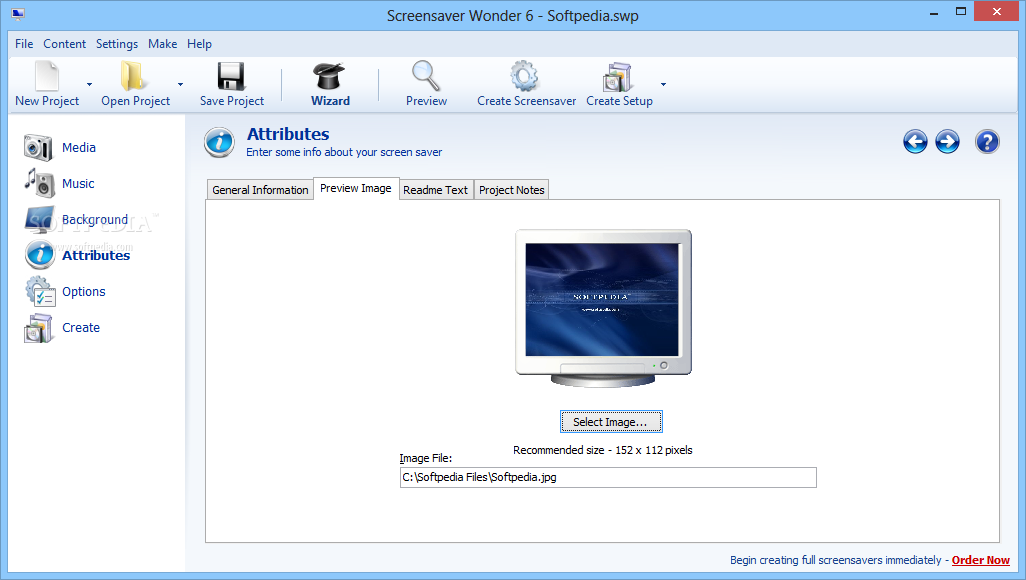Click the Music sidebar label

click(x=78, y=184)
